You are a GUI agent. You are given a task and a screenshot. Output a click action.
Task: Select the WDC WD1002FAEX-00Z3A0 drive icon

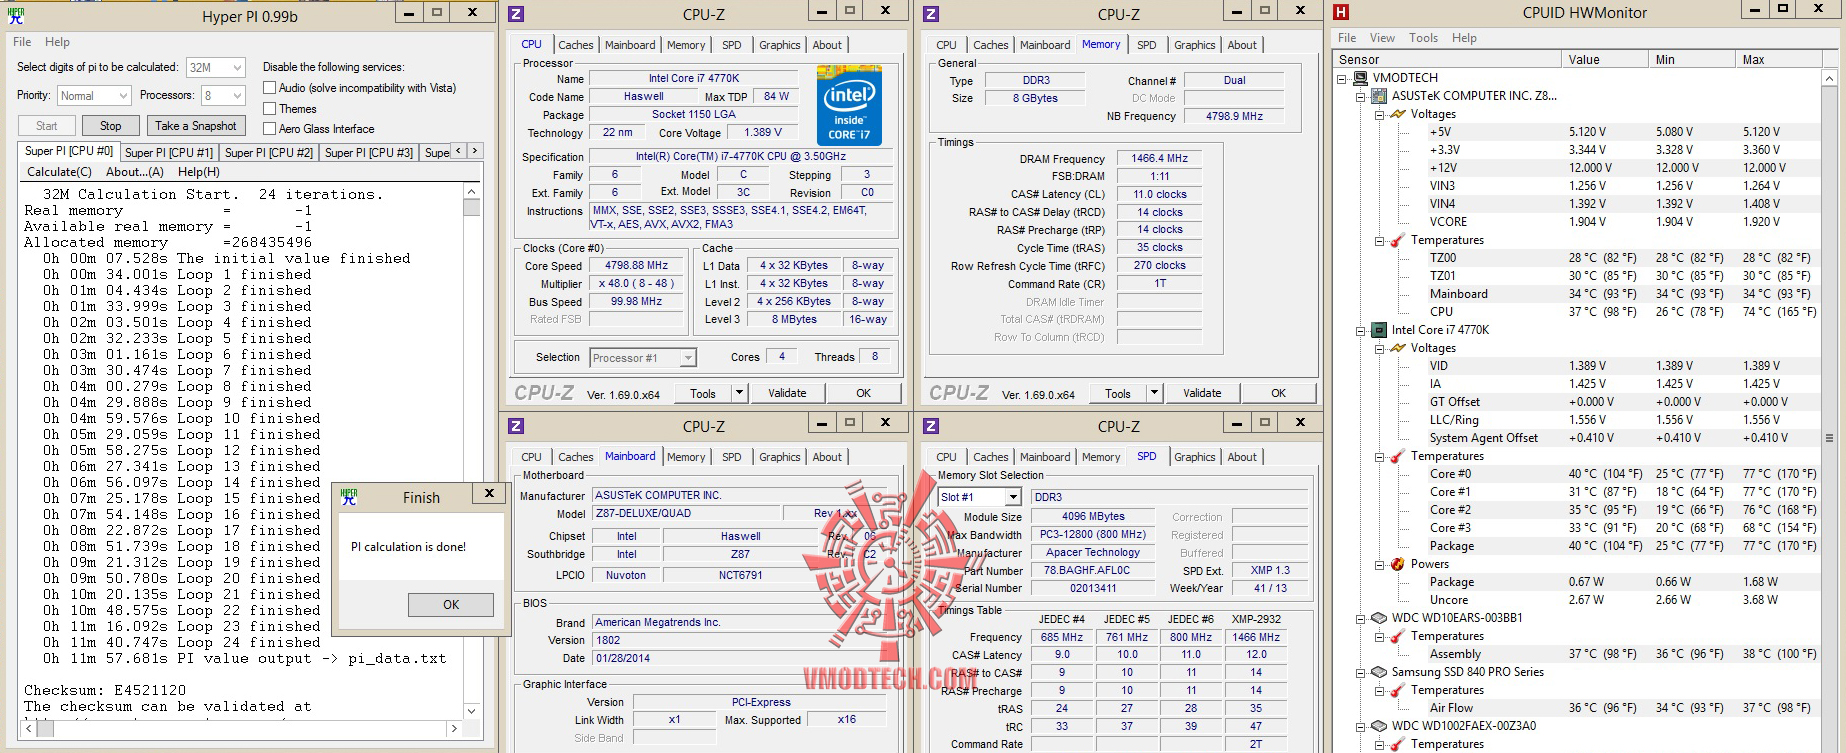pos(1380,726)
